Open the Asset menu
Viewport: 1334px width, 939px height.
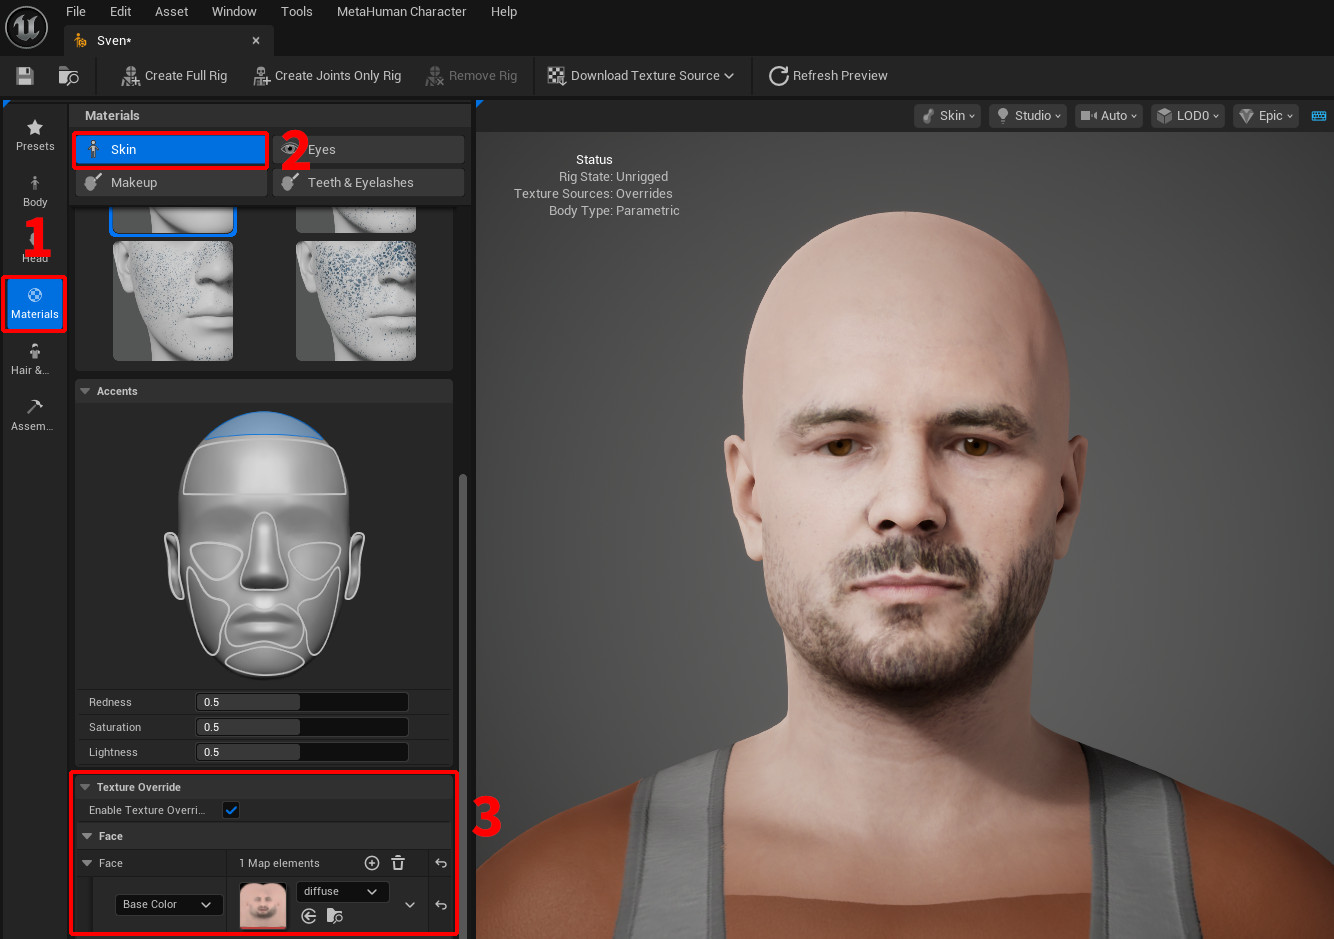(x=172, y=12)
